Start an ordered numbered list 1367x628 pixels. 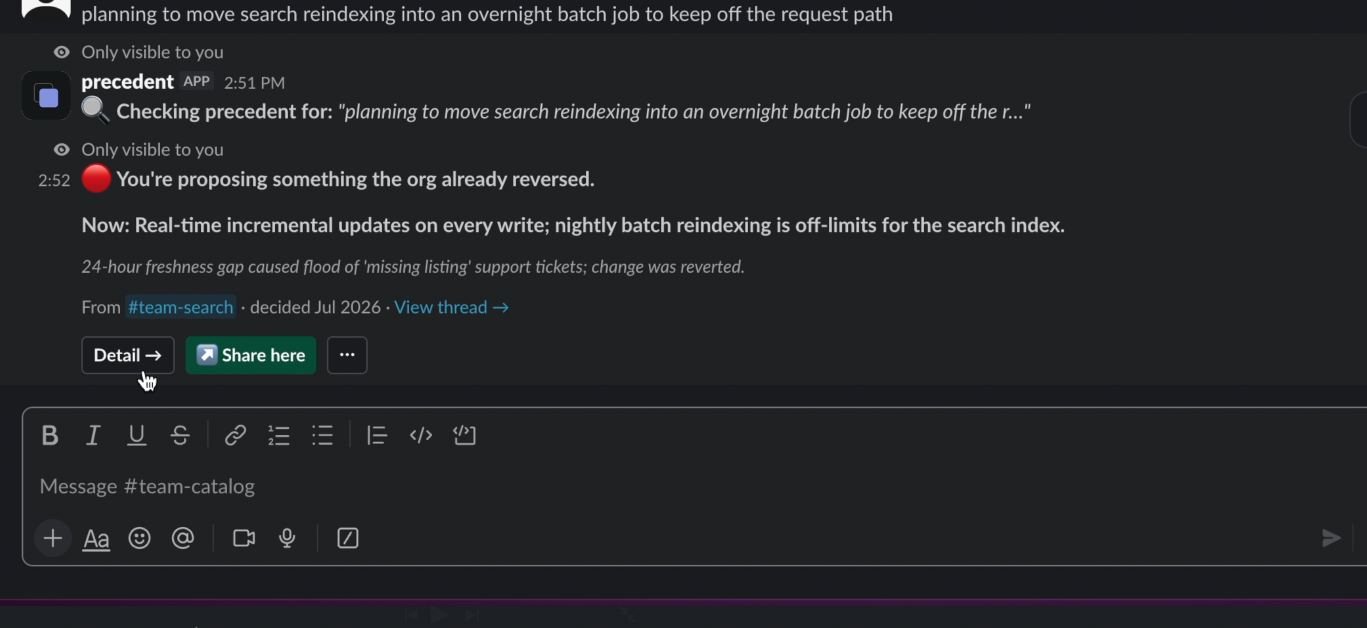(x=279, y=435)
